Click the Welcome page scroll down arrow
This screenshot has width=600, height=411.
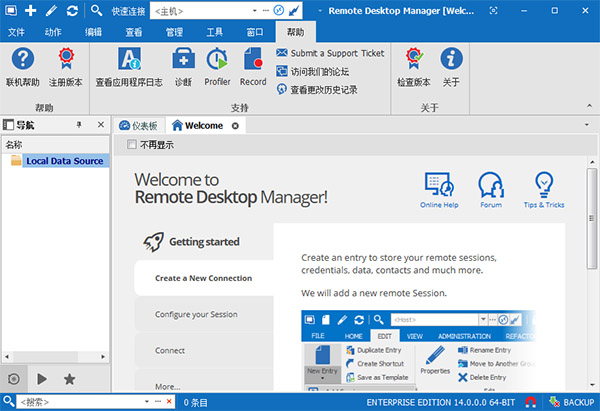(x=592, y=385)
